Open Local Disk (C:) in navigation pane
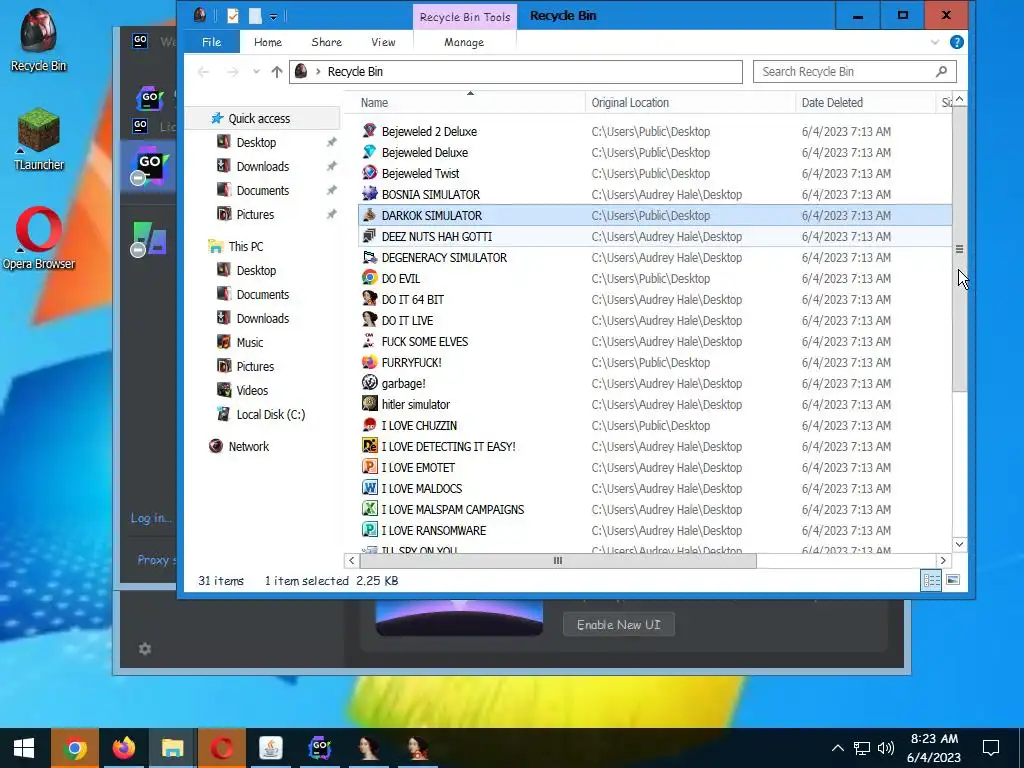The height and width of the screenshot is (768, 1024). coord(270,415)
